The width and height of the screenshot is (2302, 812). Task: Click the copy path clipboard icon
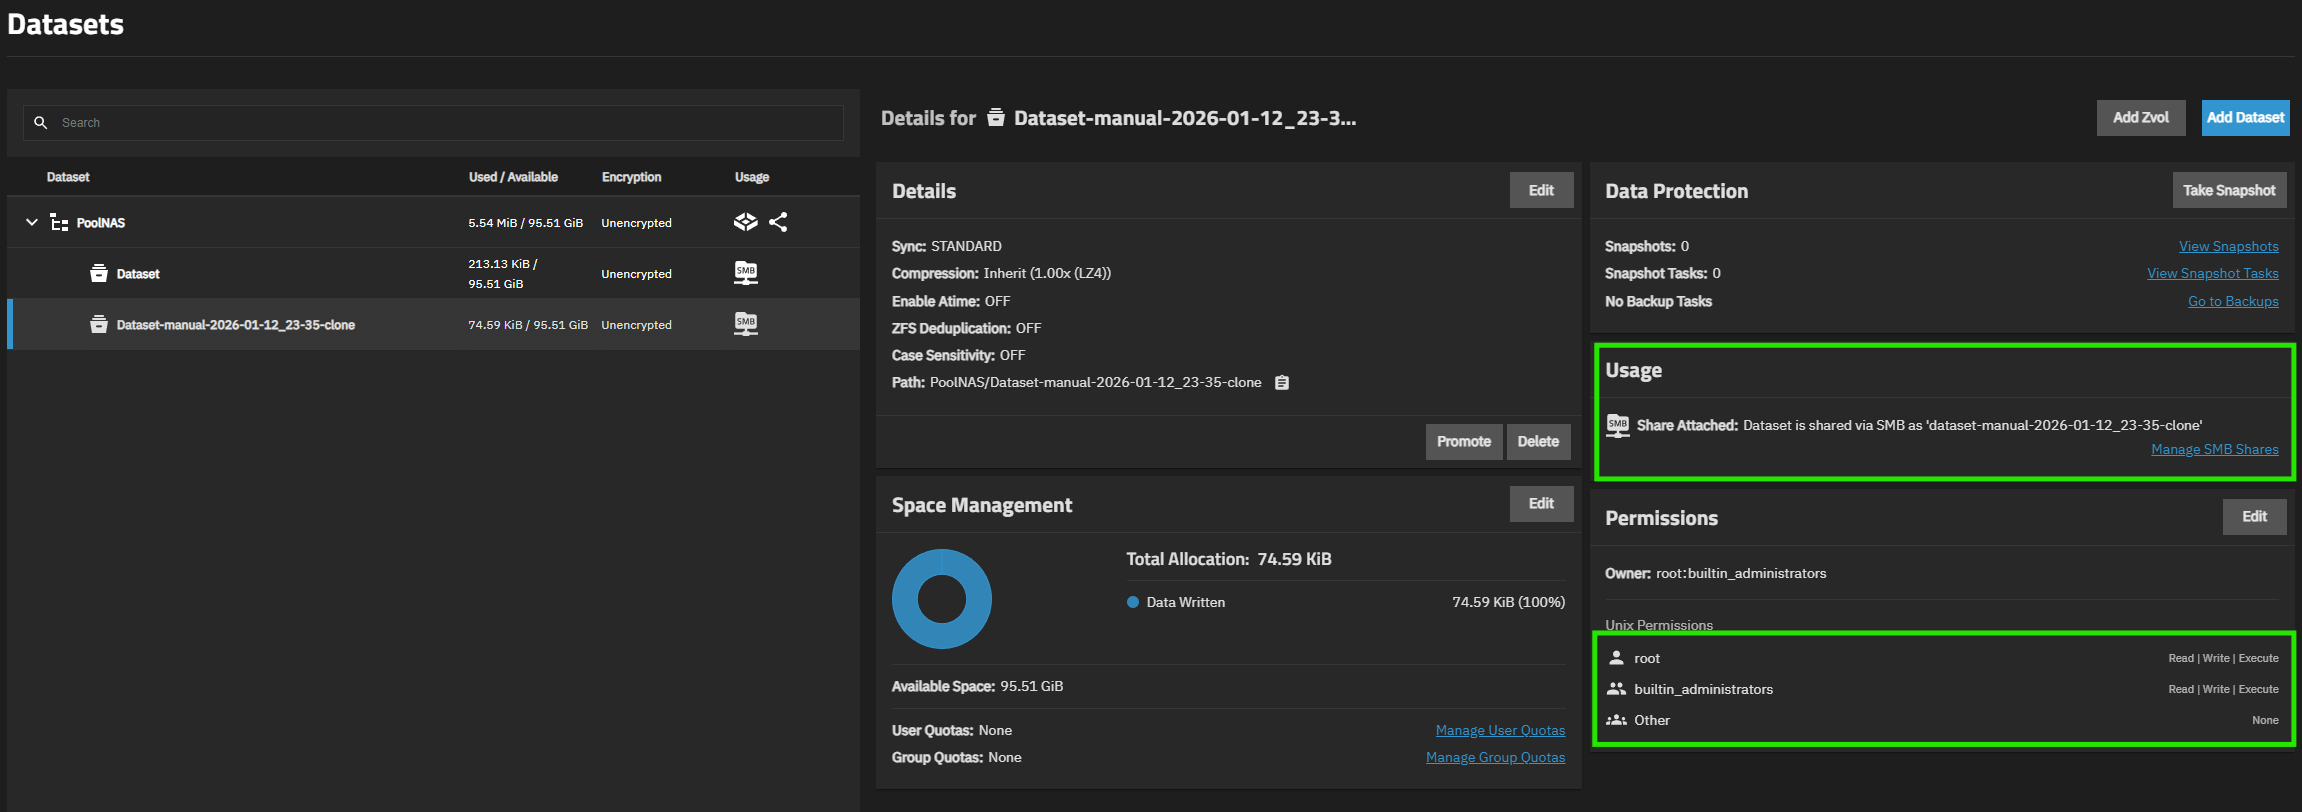1282,383
